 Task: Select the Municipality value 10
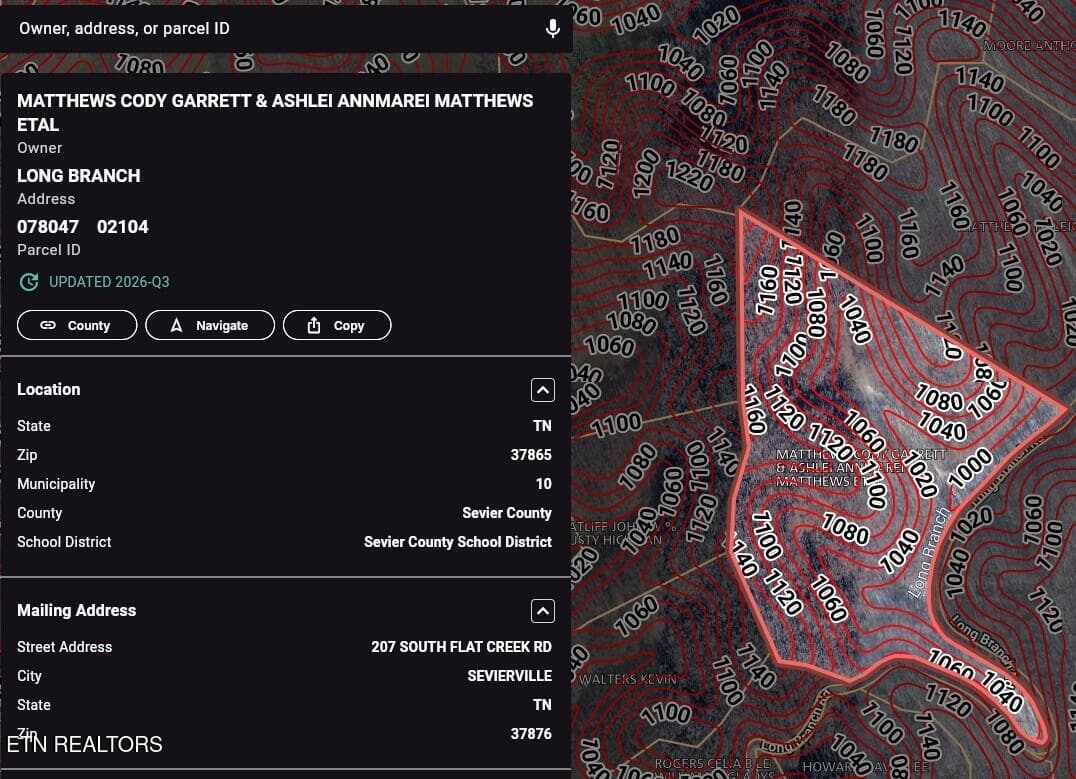(543, 484)
